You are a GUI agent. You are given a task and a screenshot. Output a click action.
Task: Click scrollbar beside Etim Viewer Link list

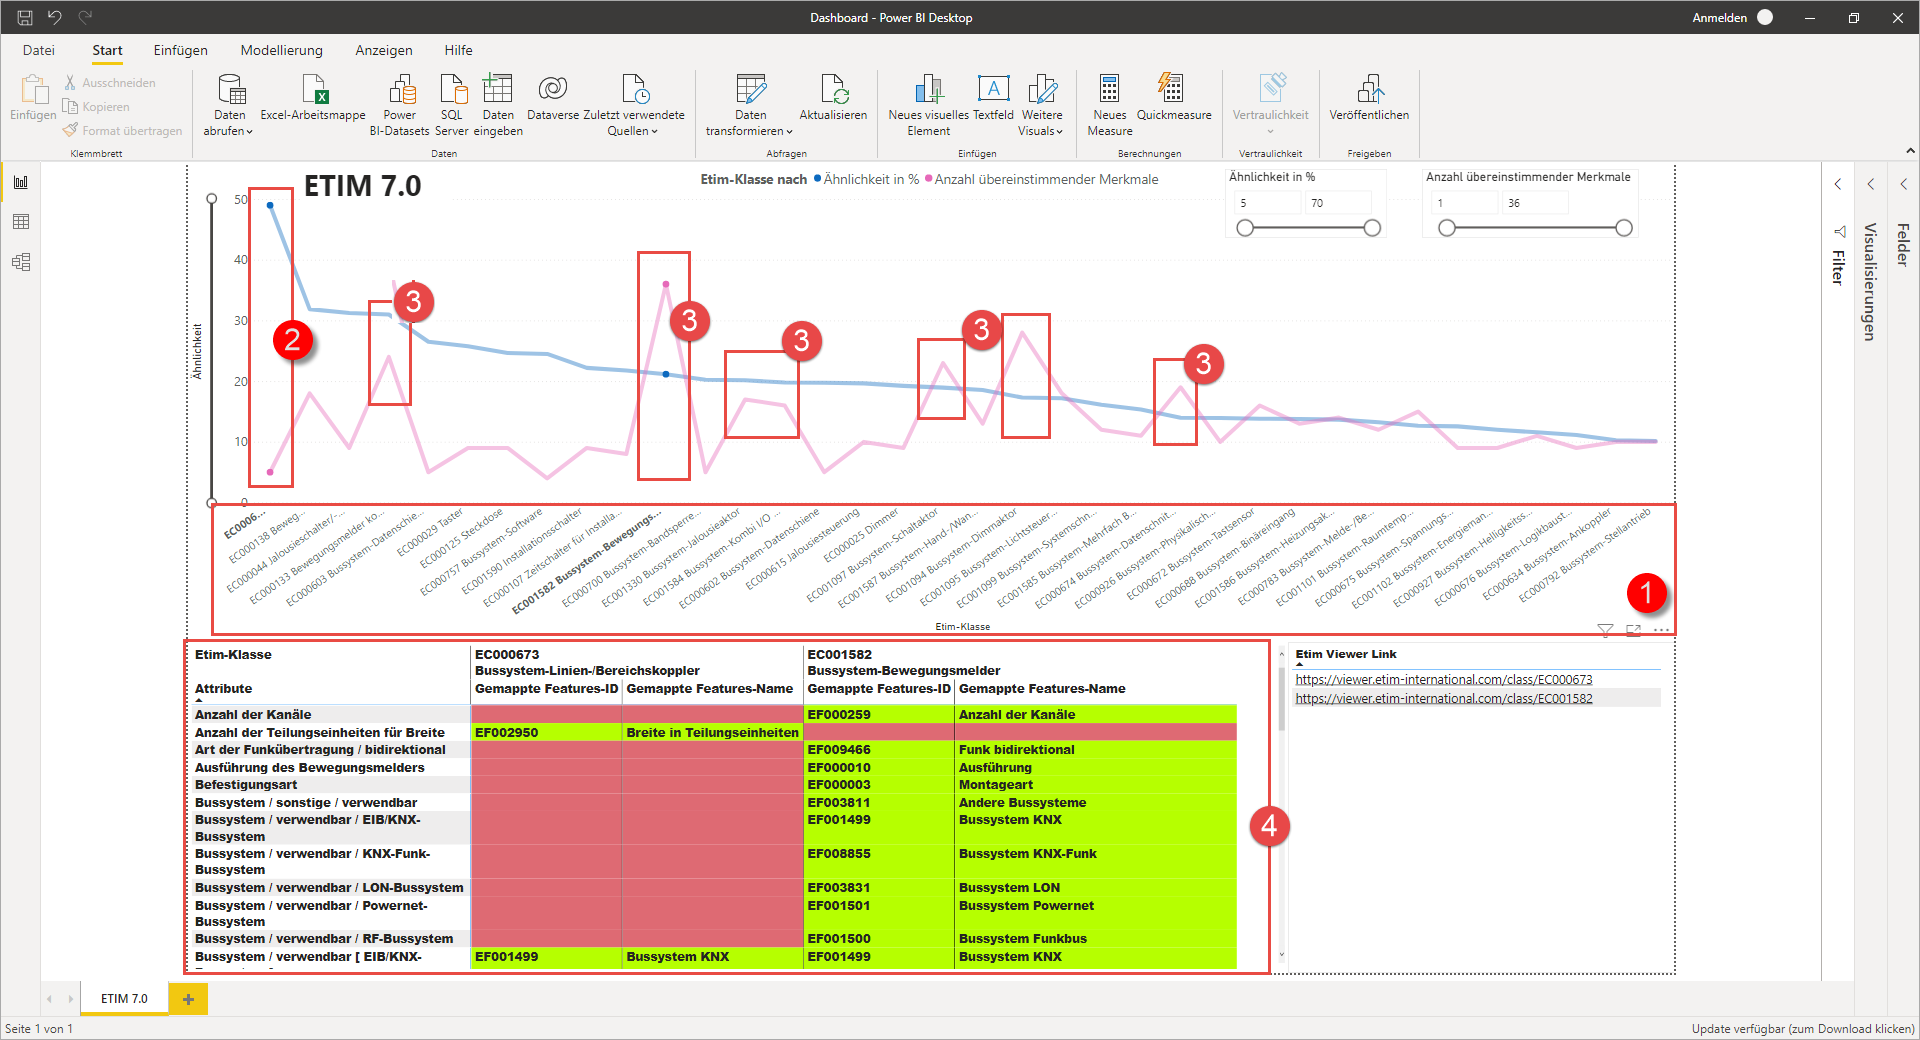pos(1282,700)
